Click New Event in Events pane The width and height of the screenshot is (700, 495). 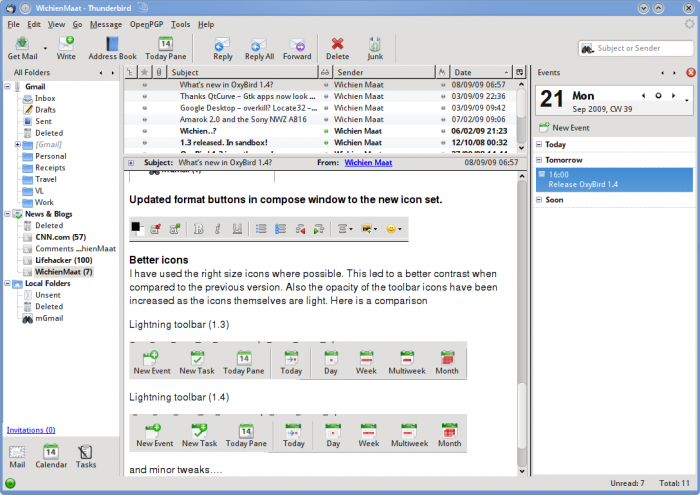[564, 128]
